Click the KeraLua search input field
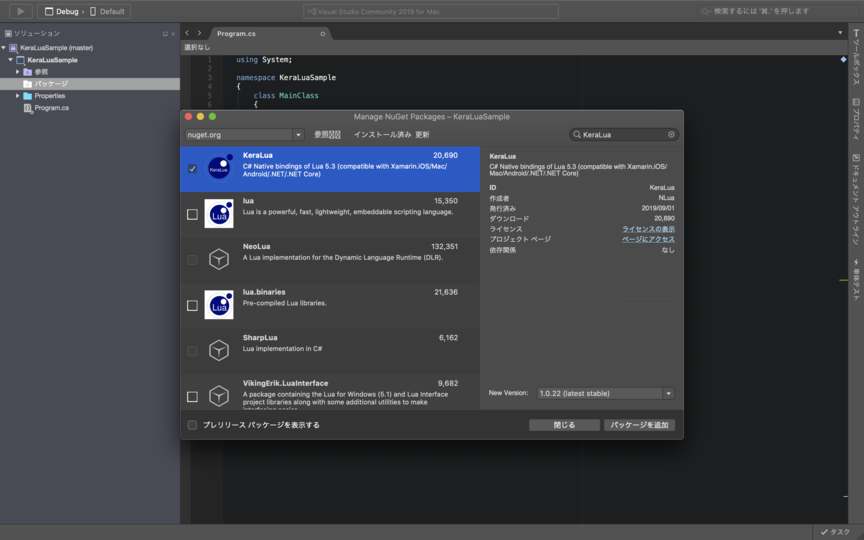Image resolution: width=864 pixels, height=540 pixels. point(624,134)
